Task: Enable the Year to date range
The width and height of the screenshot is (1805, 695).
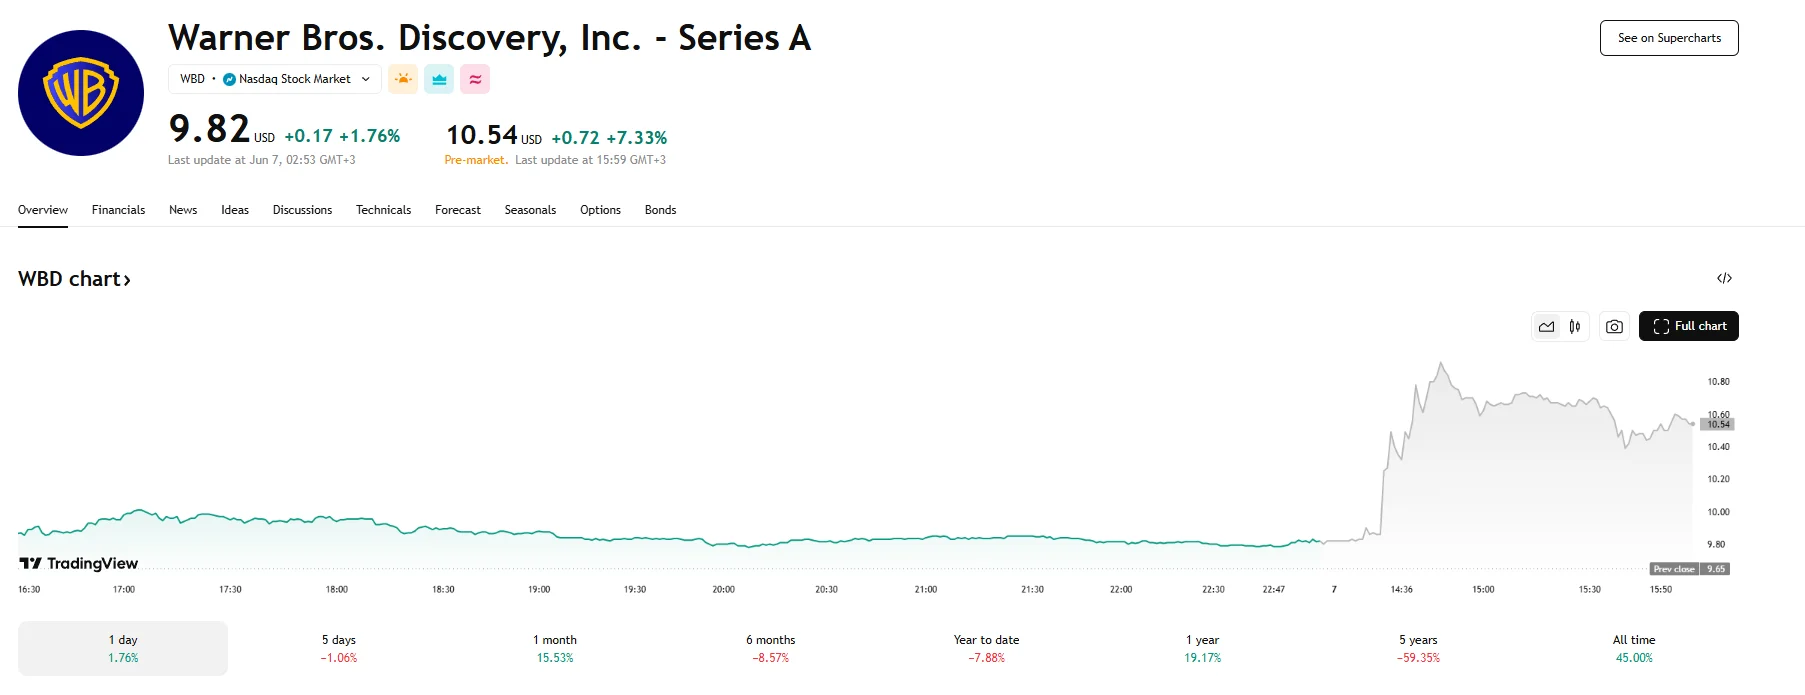Action: [x=983, y=648]
